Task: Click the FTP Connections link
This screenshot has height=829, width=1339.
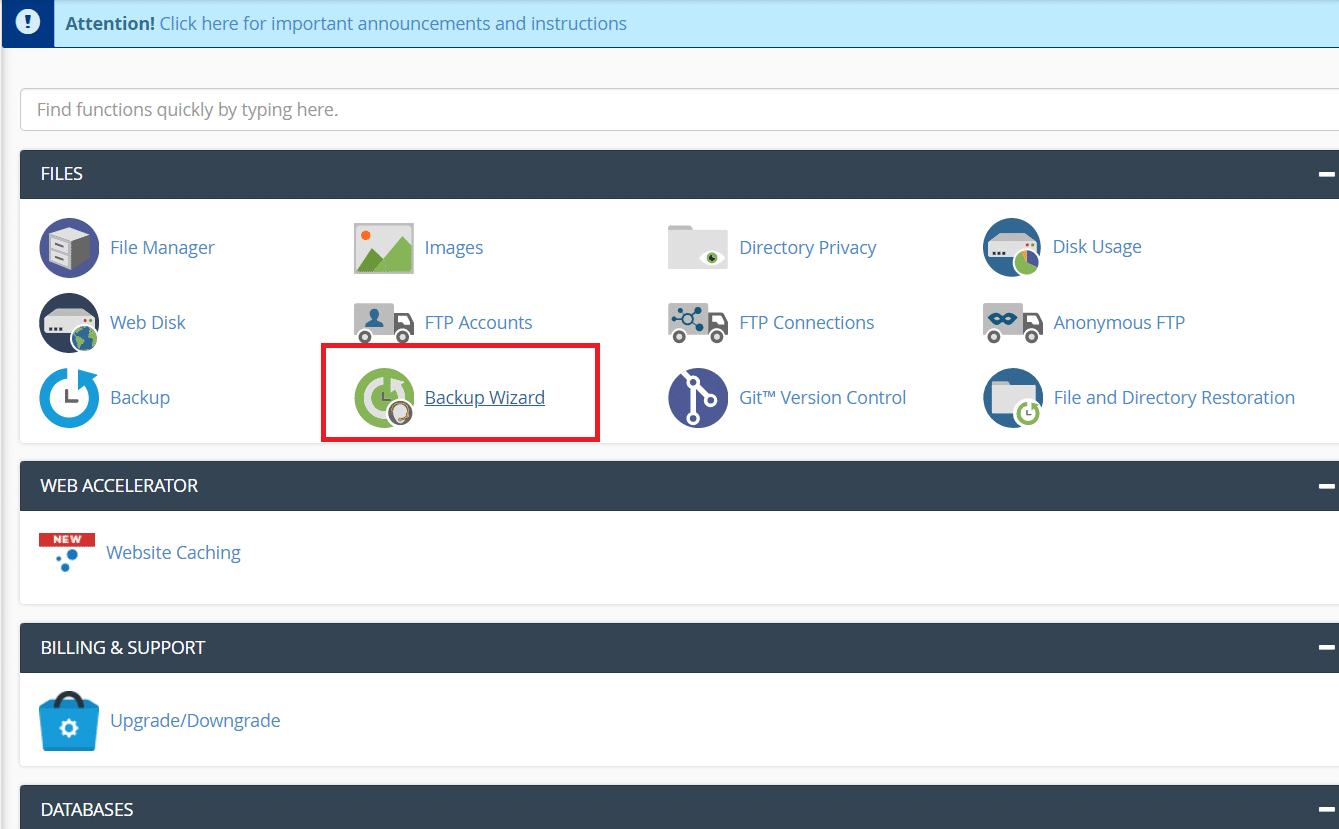Action: (x=806, y=323)
